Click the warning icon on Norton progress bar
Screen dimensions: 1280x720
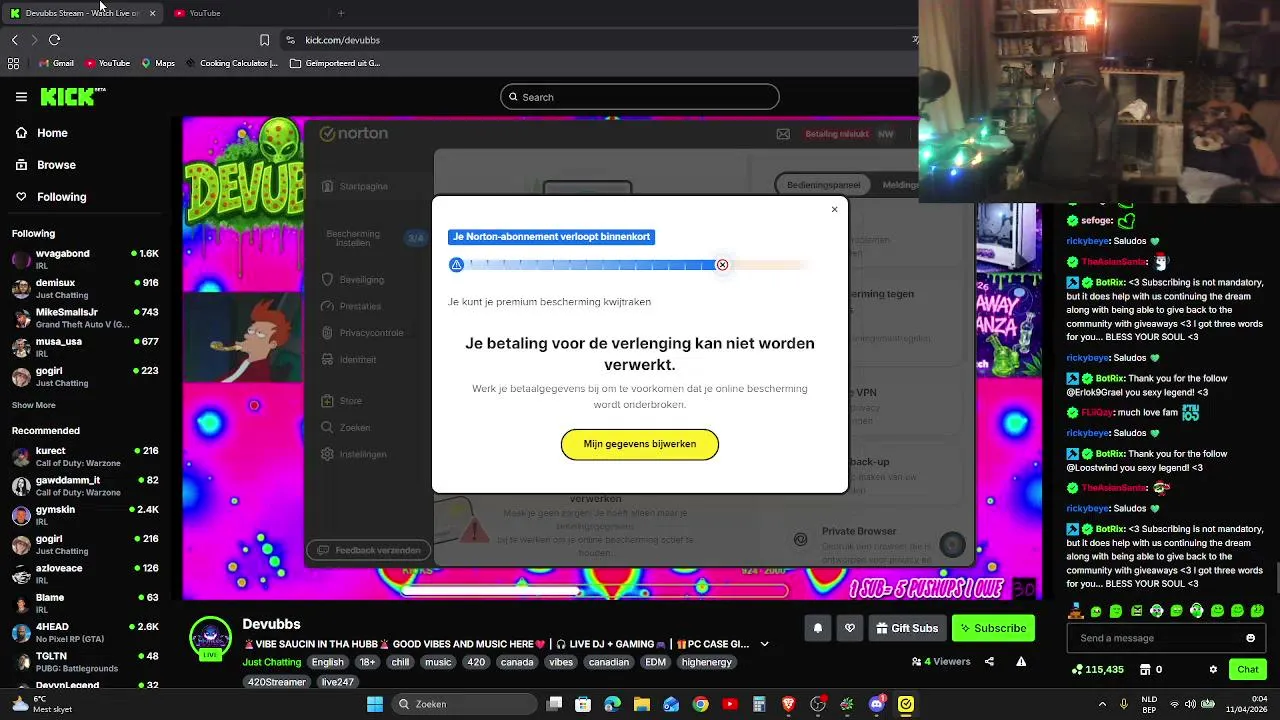[457, 265]
